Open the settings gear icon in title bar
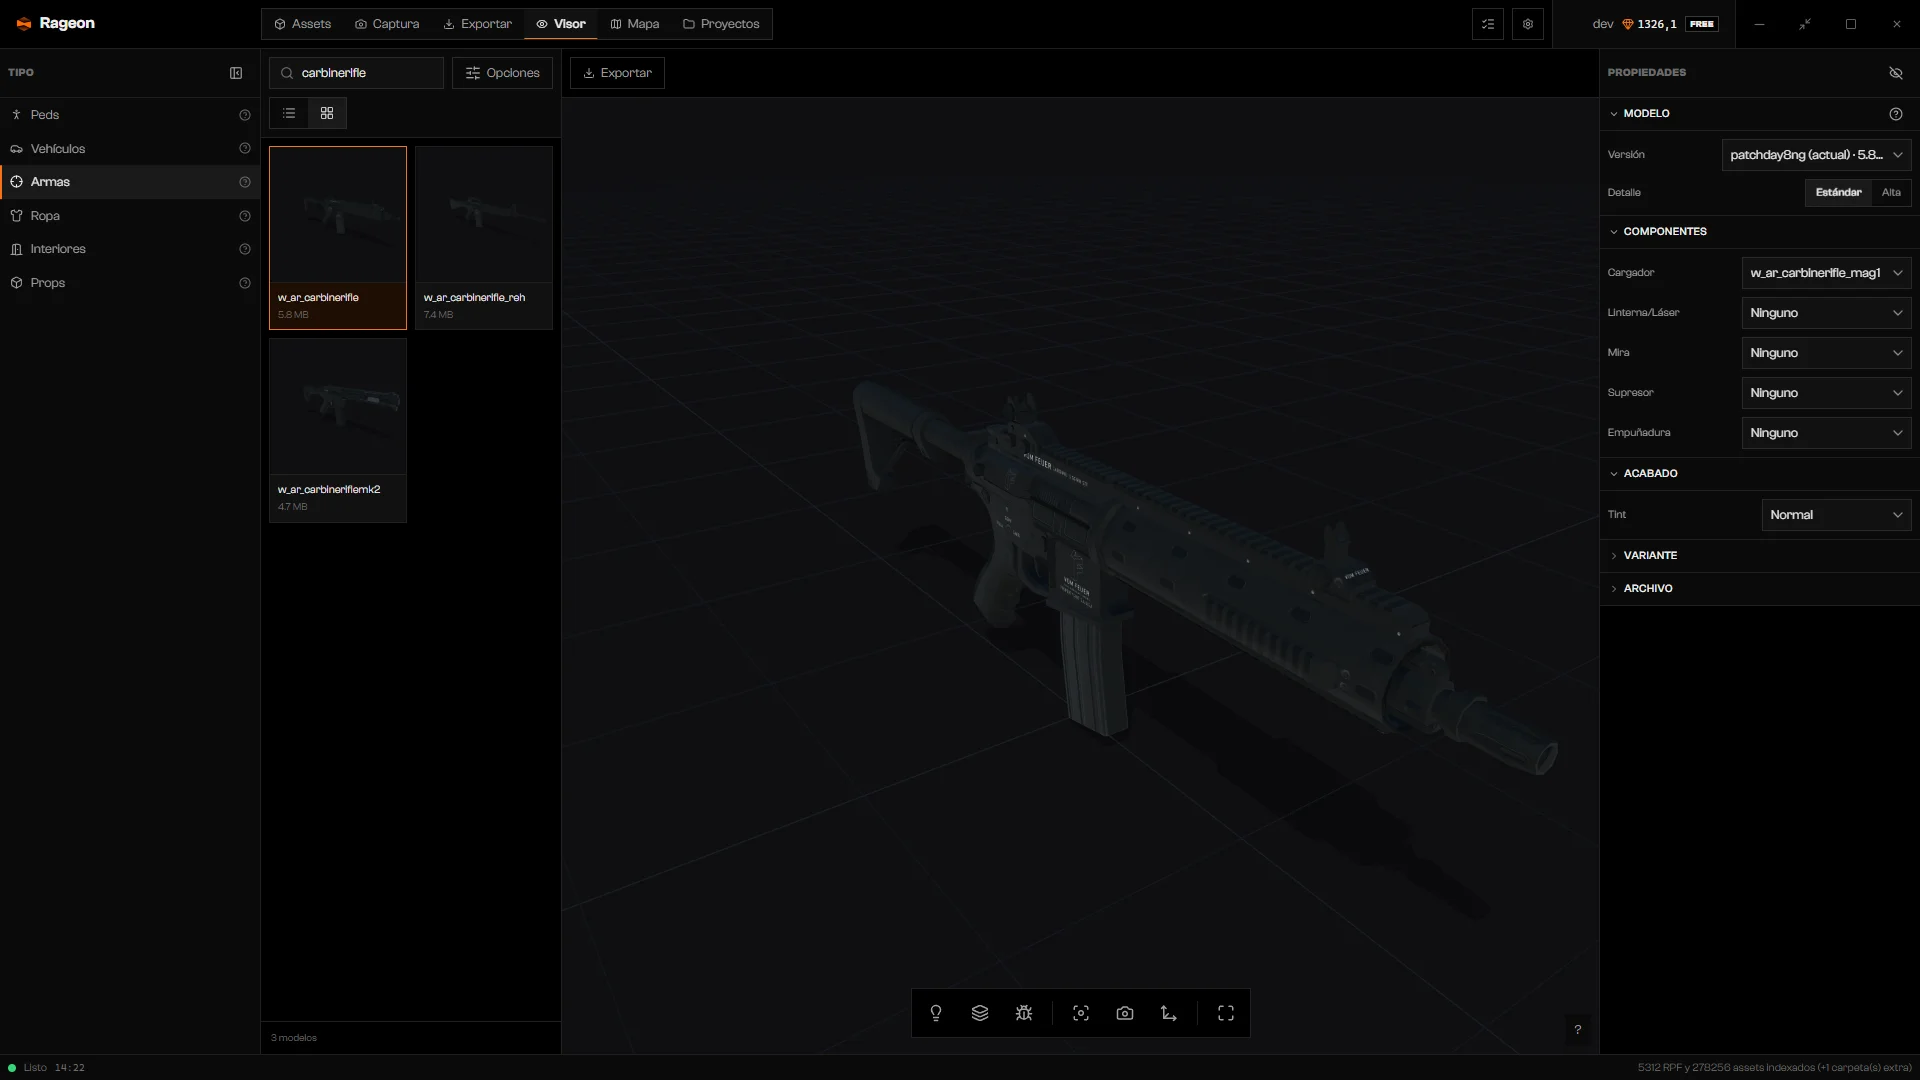 [x=1528, y=24]
